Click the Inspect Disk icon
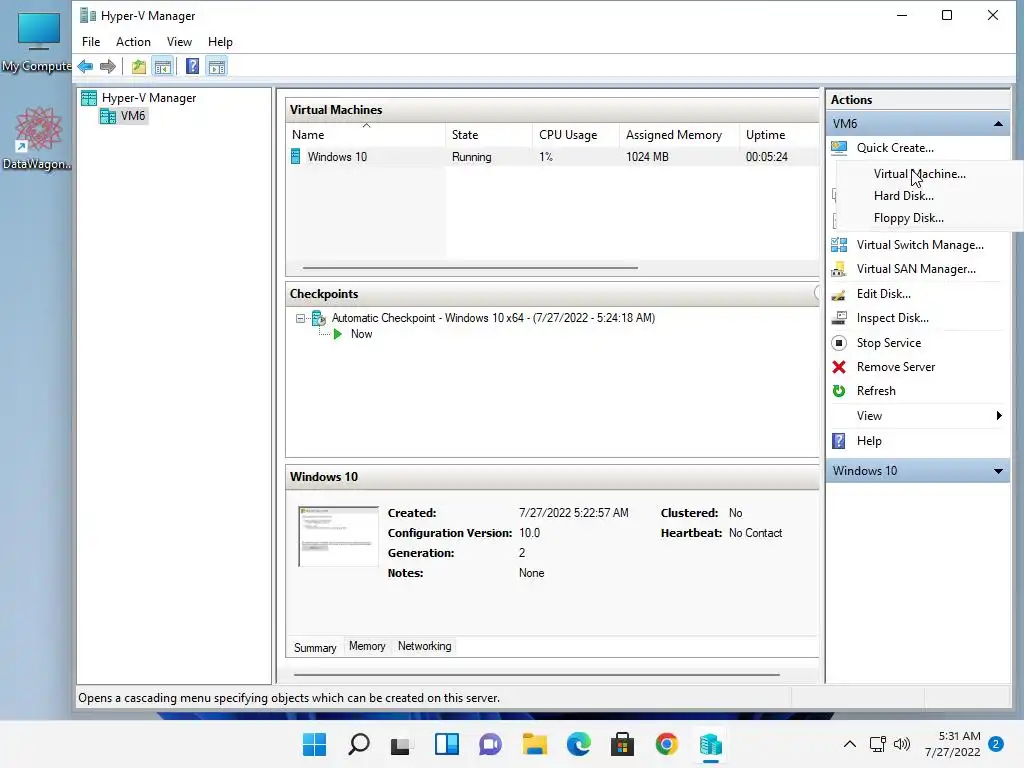The width and height of the screenshot is (1024, 768). 839,318
